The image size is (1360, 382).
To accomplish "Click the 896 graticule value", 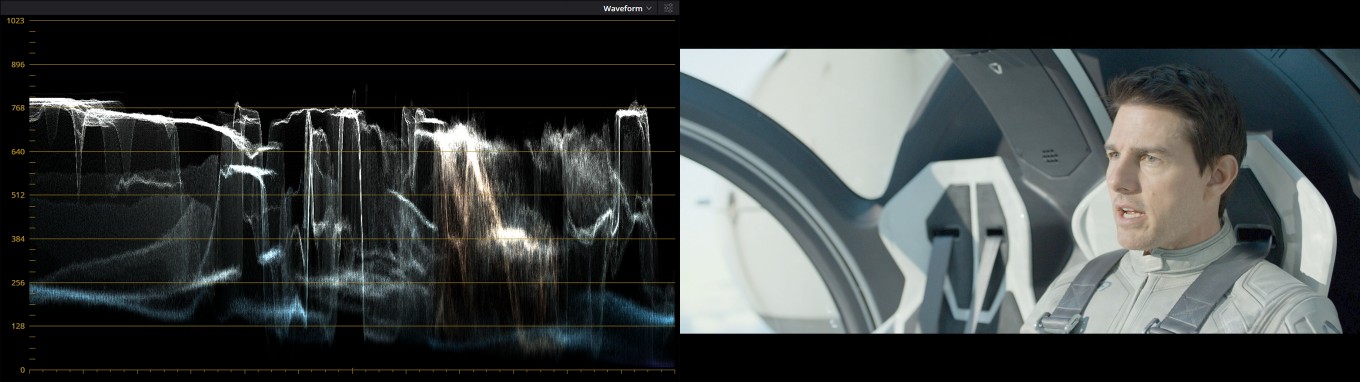I will (x=17, y=64).
